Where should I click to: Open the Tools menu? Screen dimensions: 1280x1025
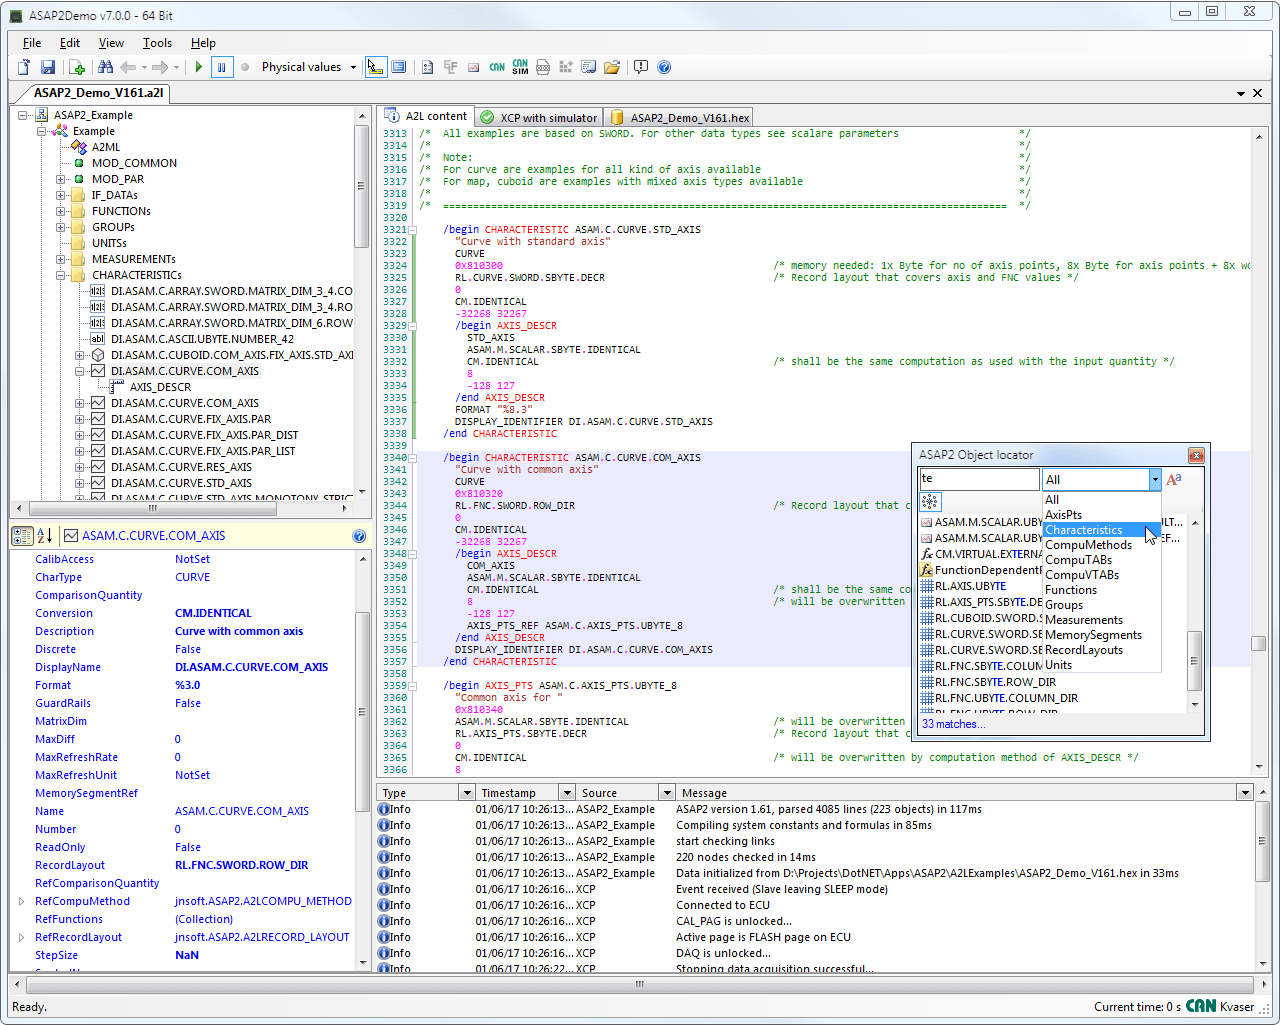157,43
